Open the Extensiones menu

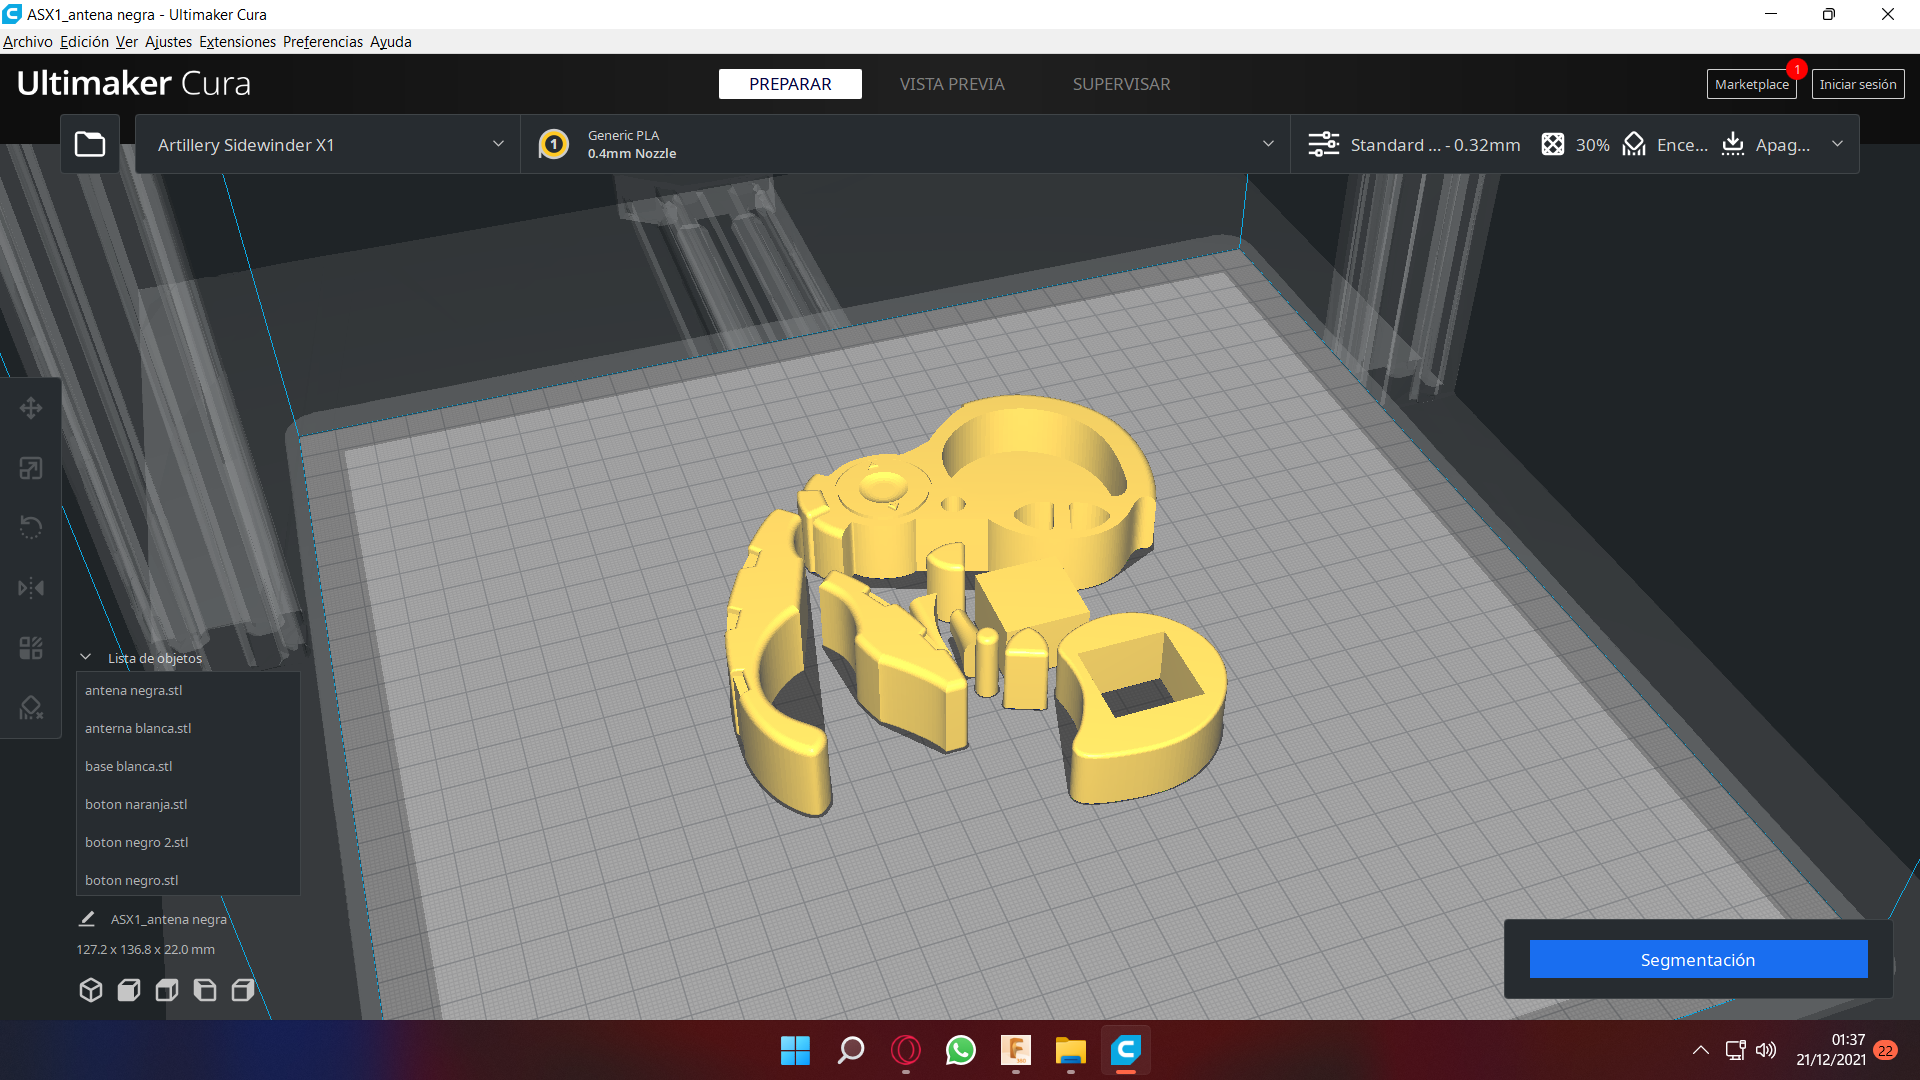[x=237, y=42]
